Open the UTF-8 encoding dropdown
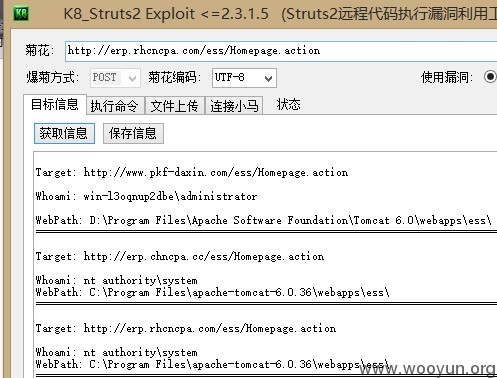 point(244,78)
